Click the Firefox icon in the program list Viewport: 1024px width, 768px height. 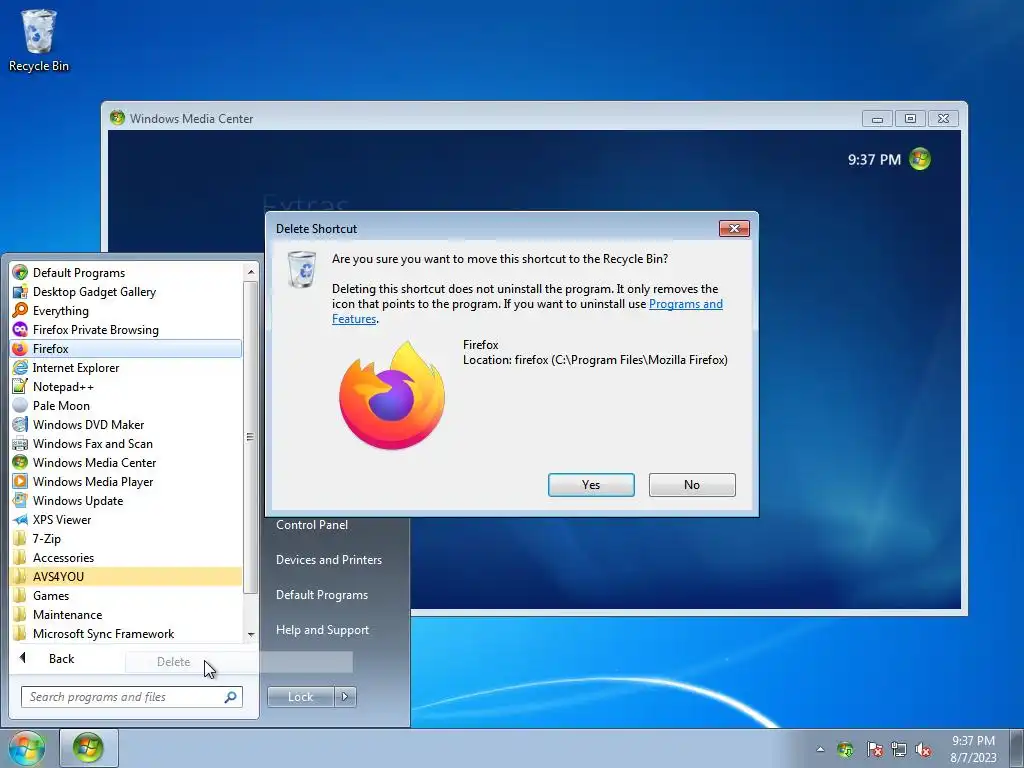[20, 349]
